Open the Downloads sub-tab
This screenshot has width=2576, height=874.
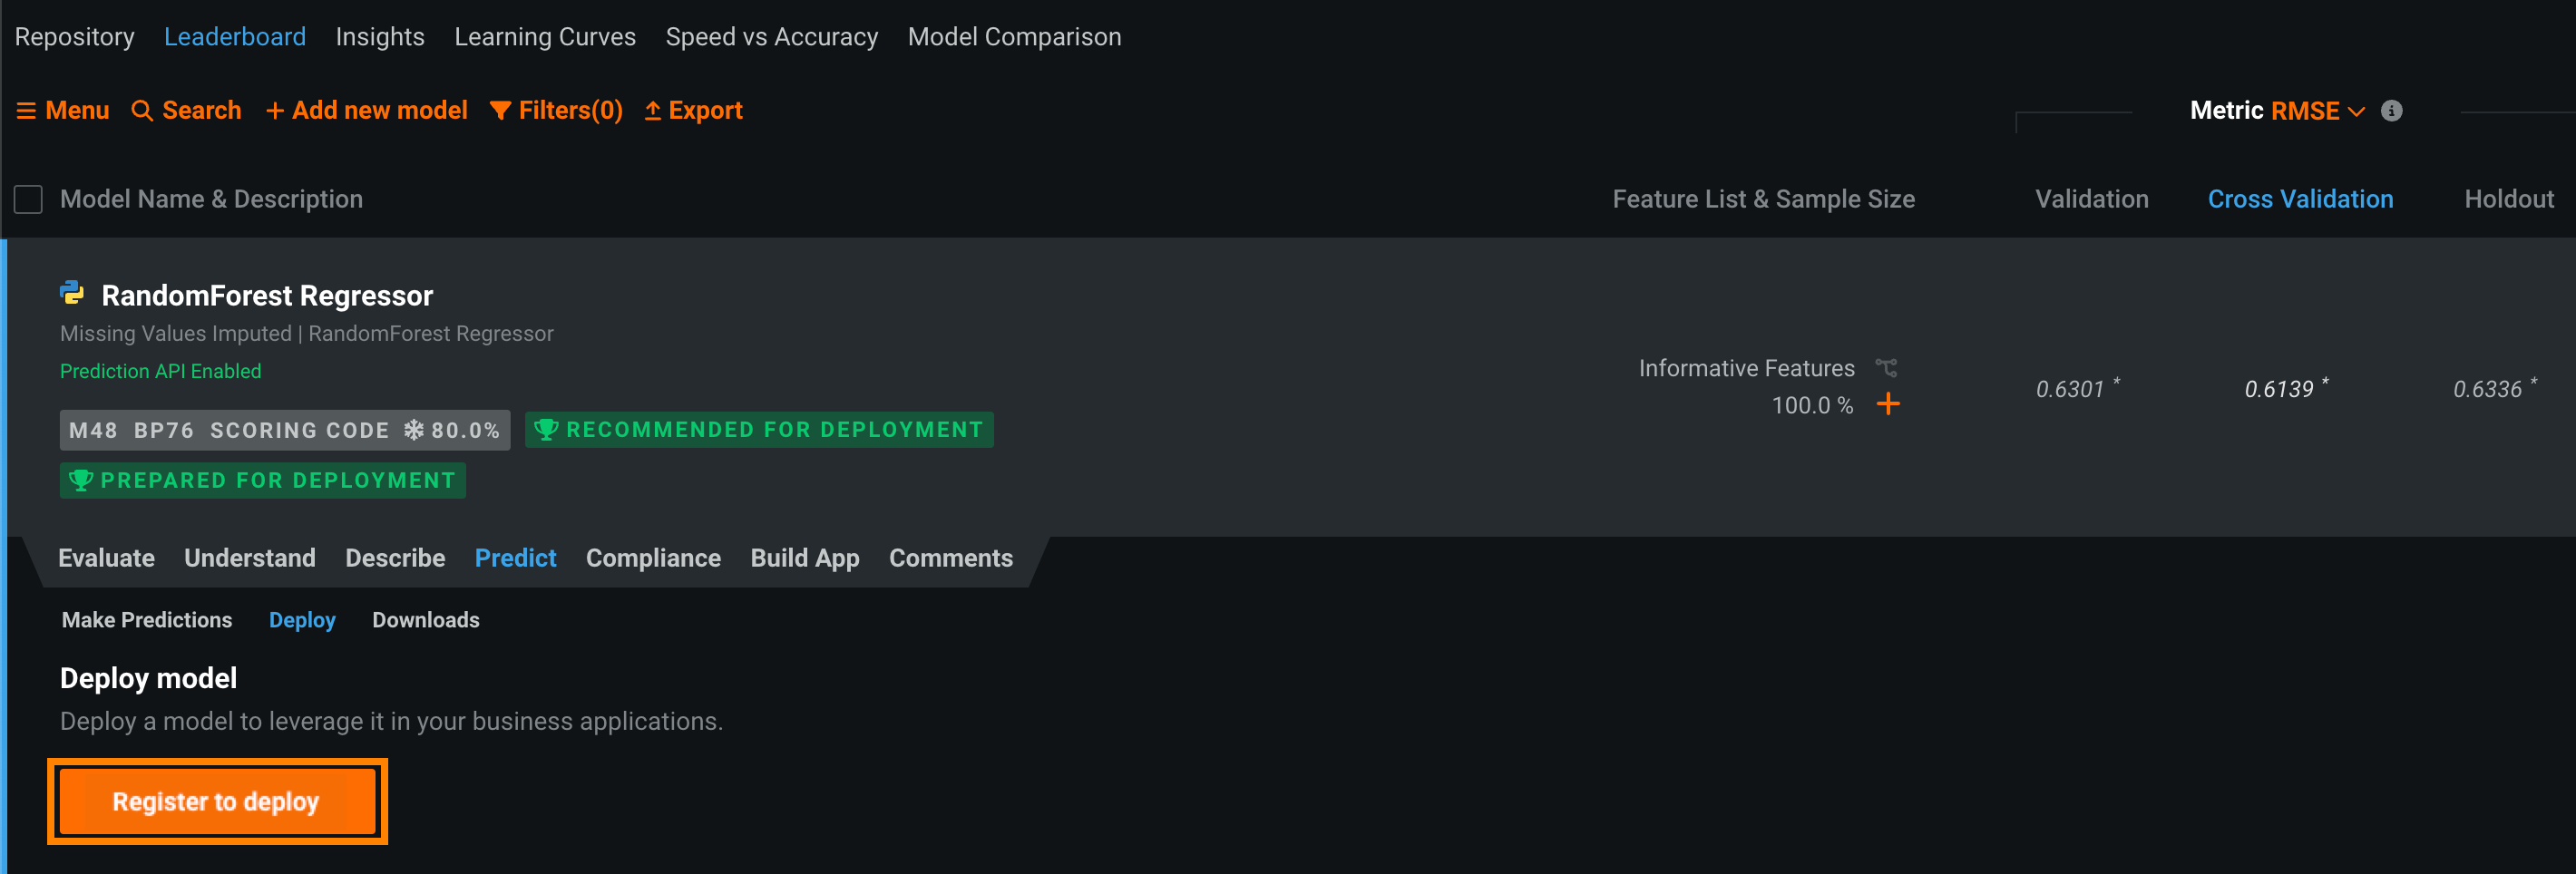[425, 620]
